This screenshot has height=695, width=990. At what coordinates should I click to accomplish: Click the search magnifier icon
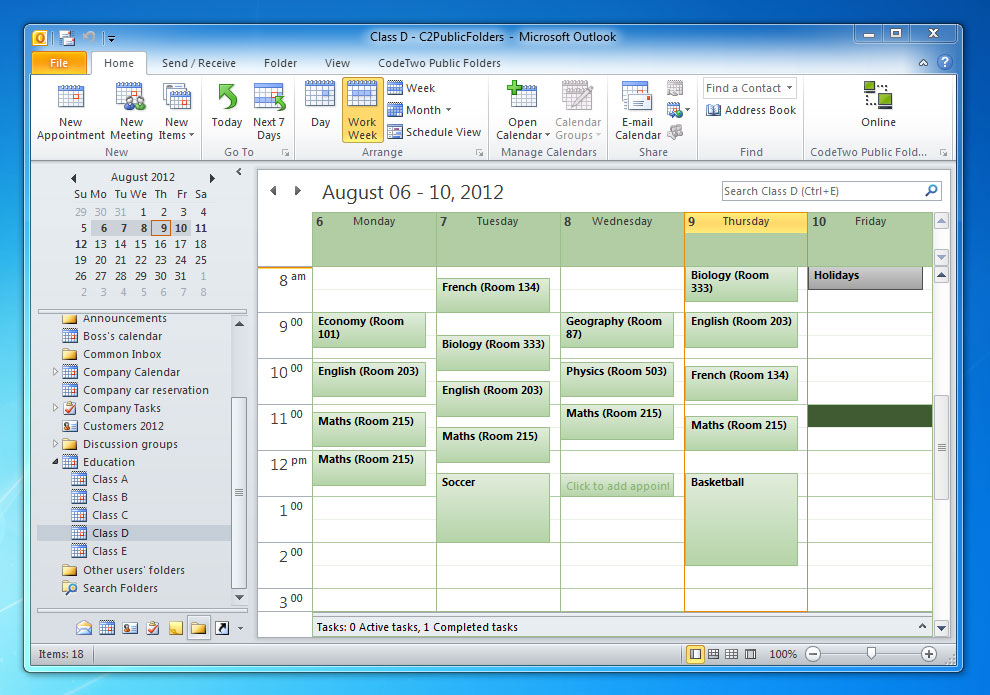tap(931, 191)
